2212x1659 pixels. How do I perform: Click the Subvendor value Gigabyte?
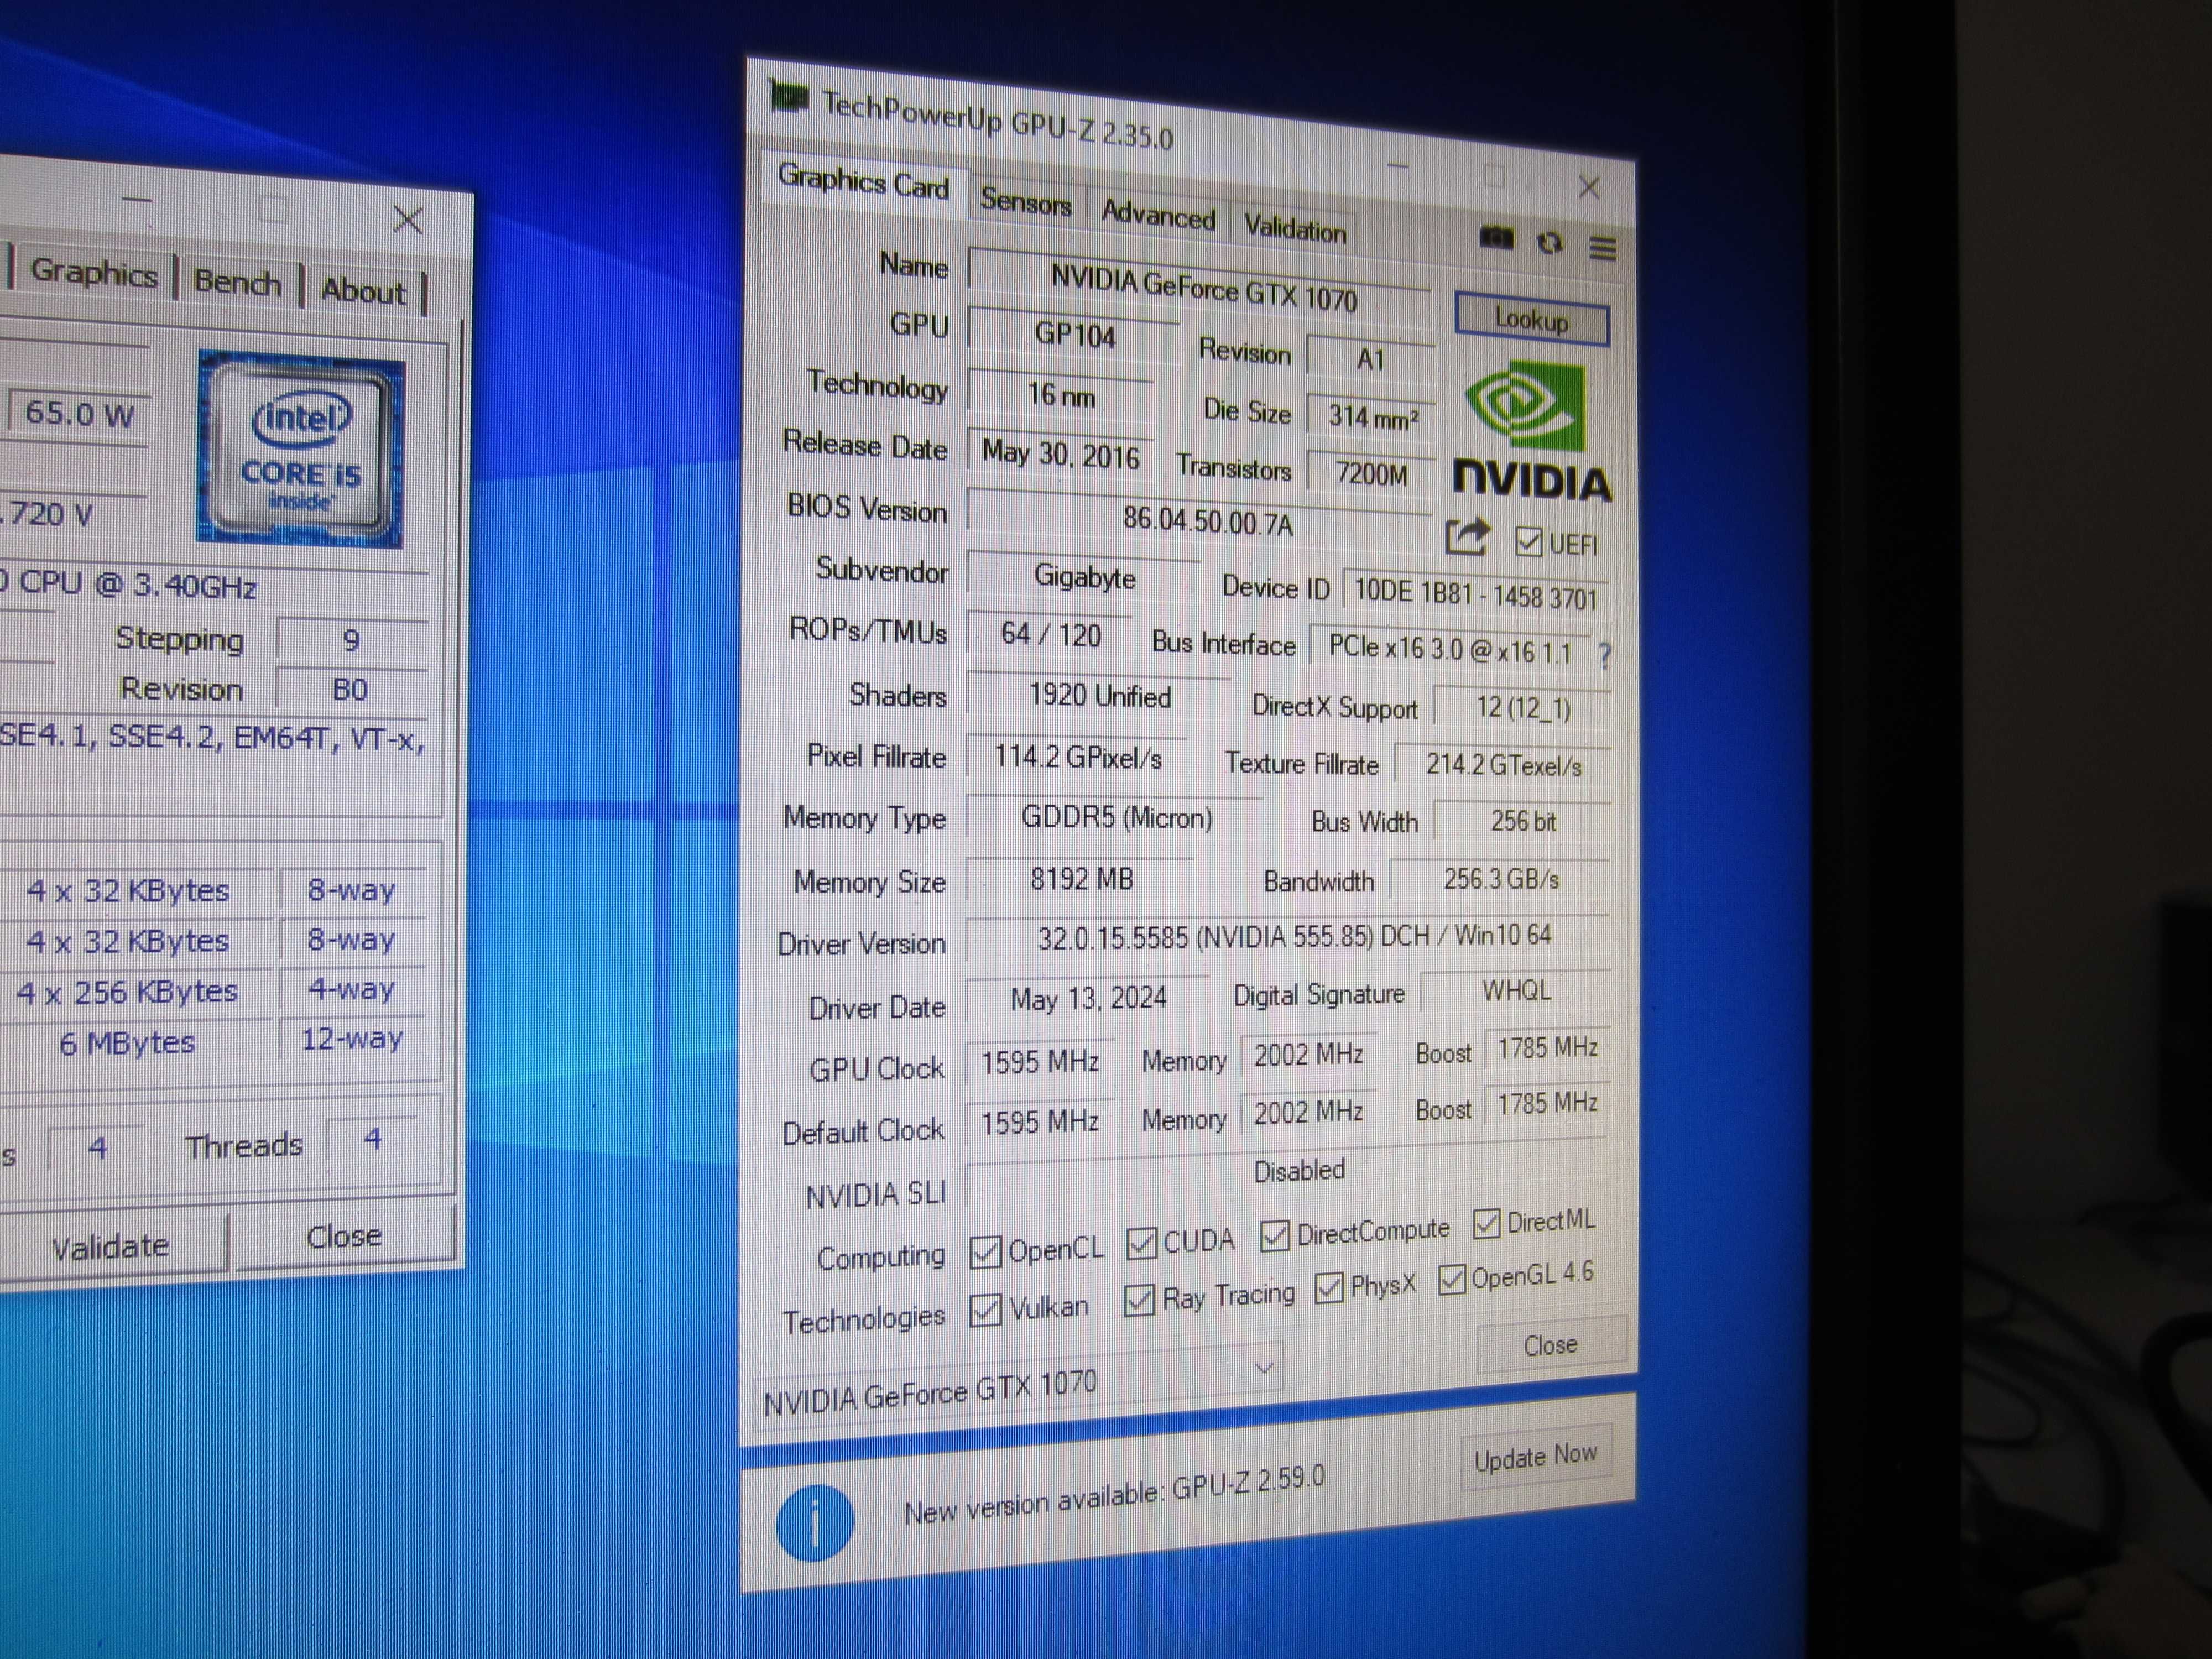point(1084,577)
